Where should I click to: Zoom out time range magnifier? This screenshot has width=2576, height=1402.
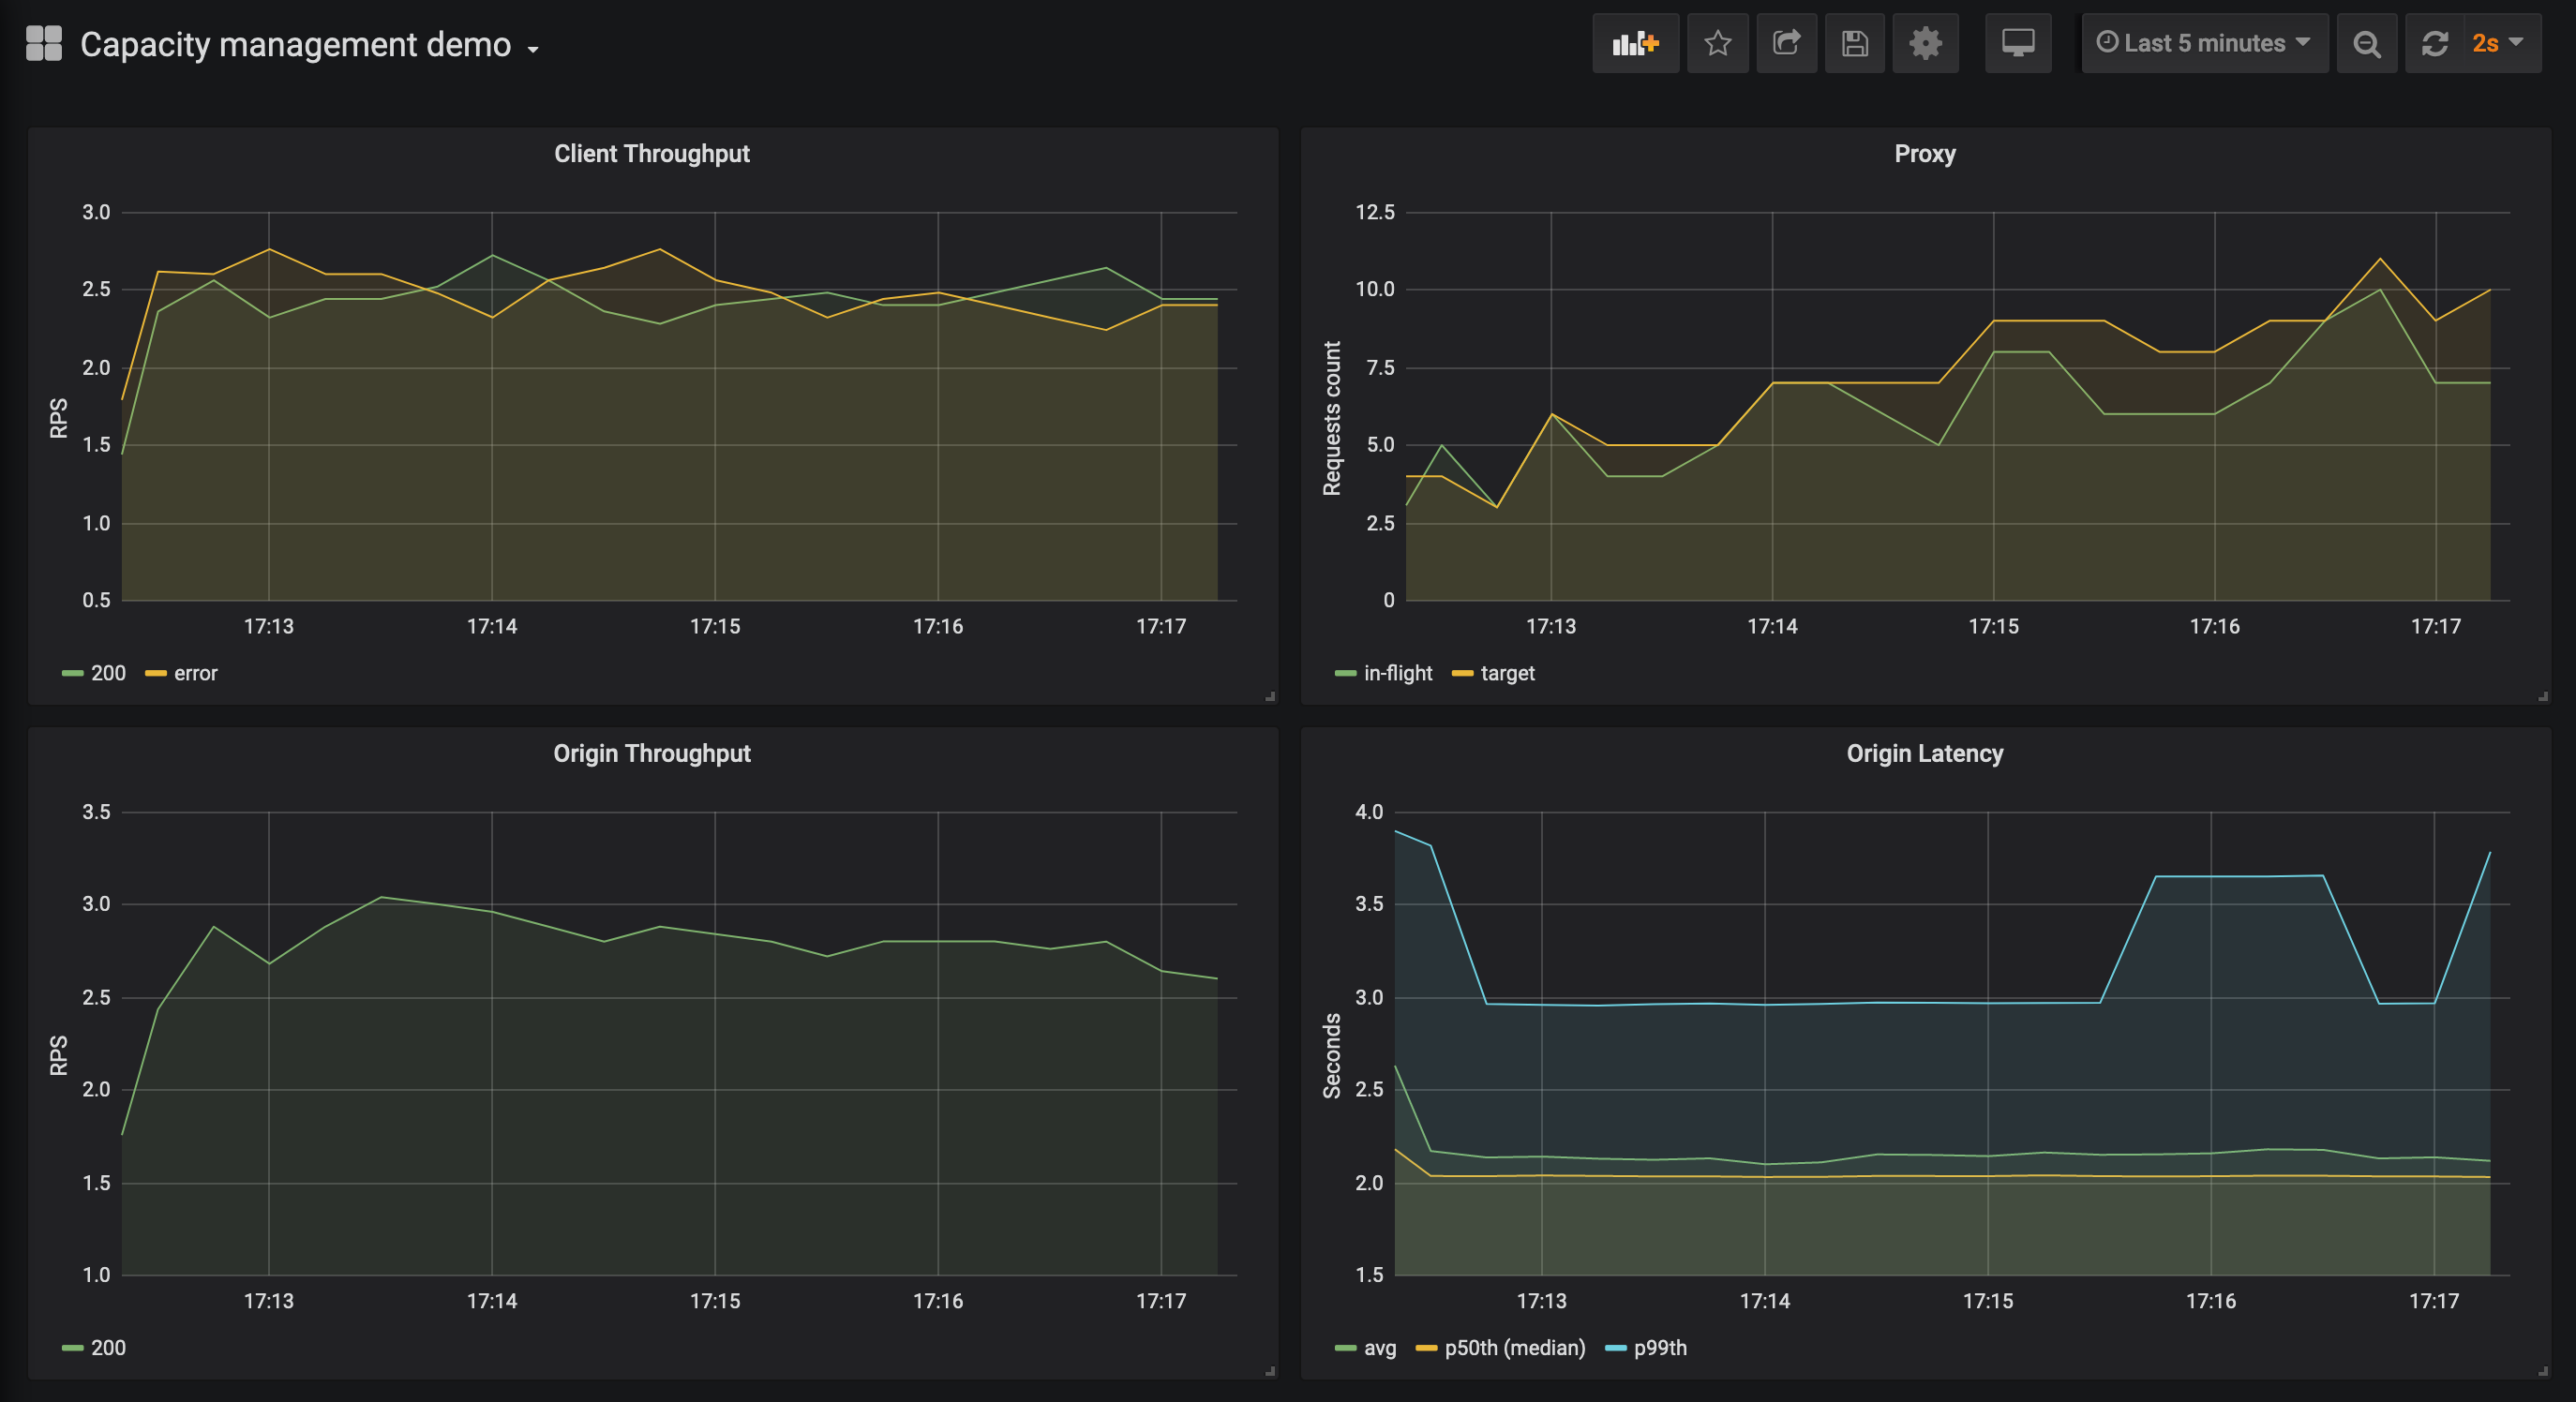pos(2366,43)
